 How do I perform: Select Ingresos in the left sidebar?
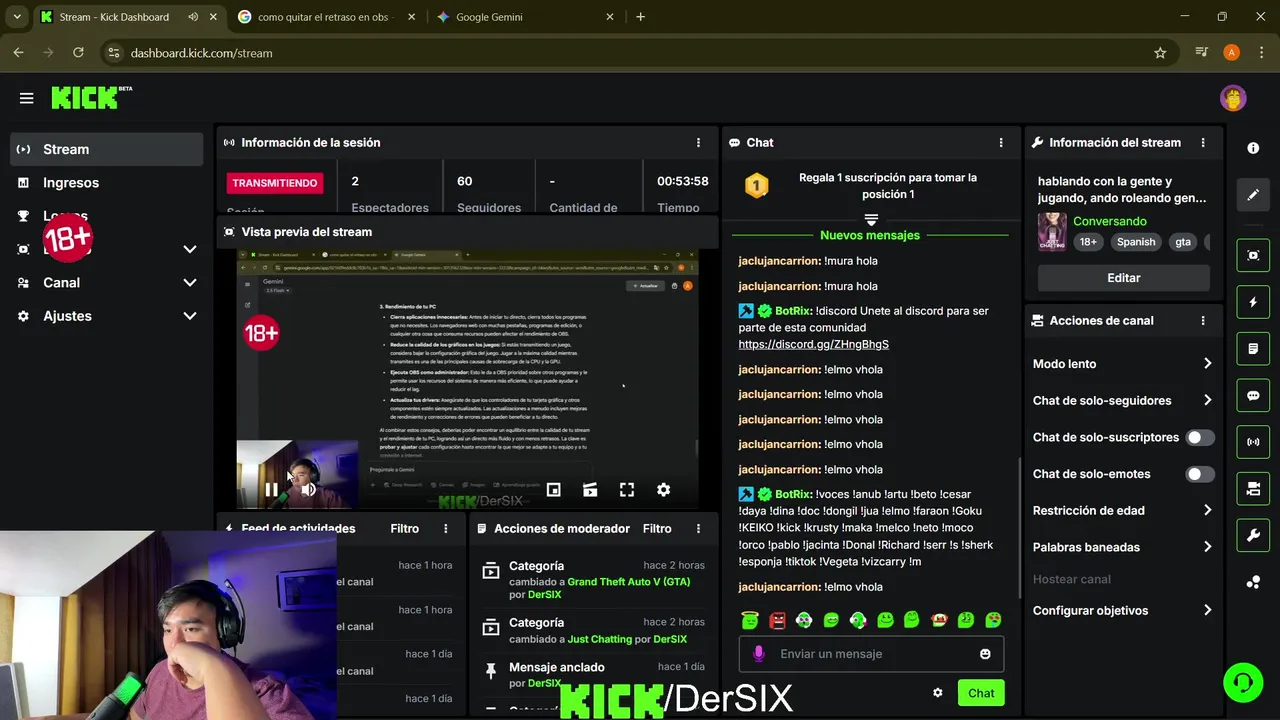click(107, 183)
